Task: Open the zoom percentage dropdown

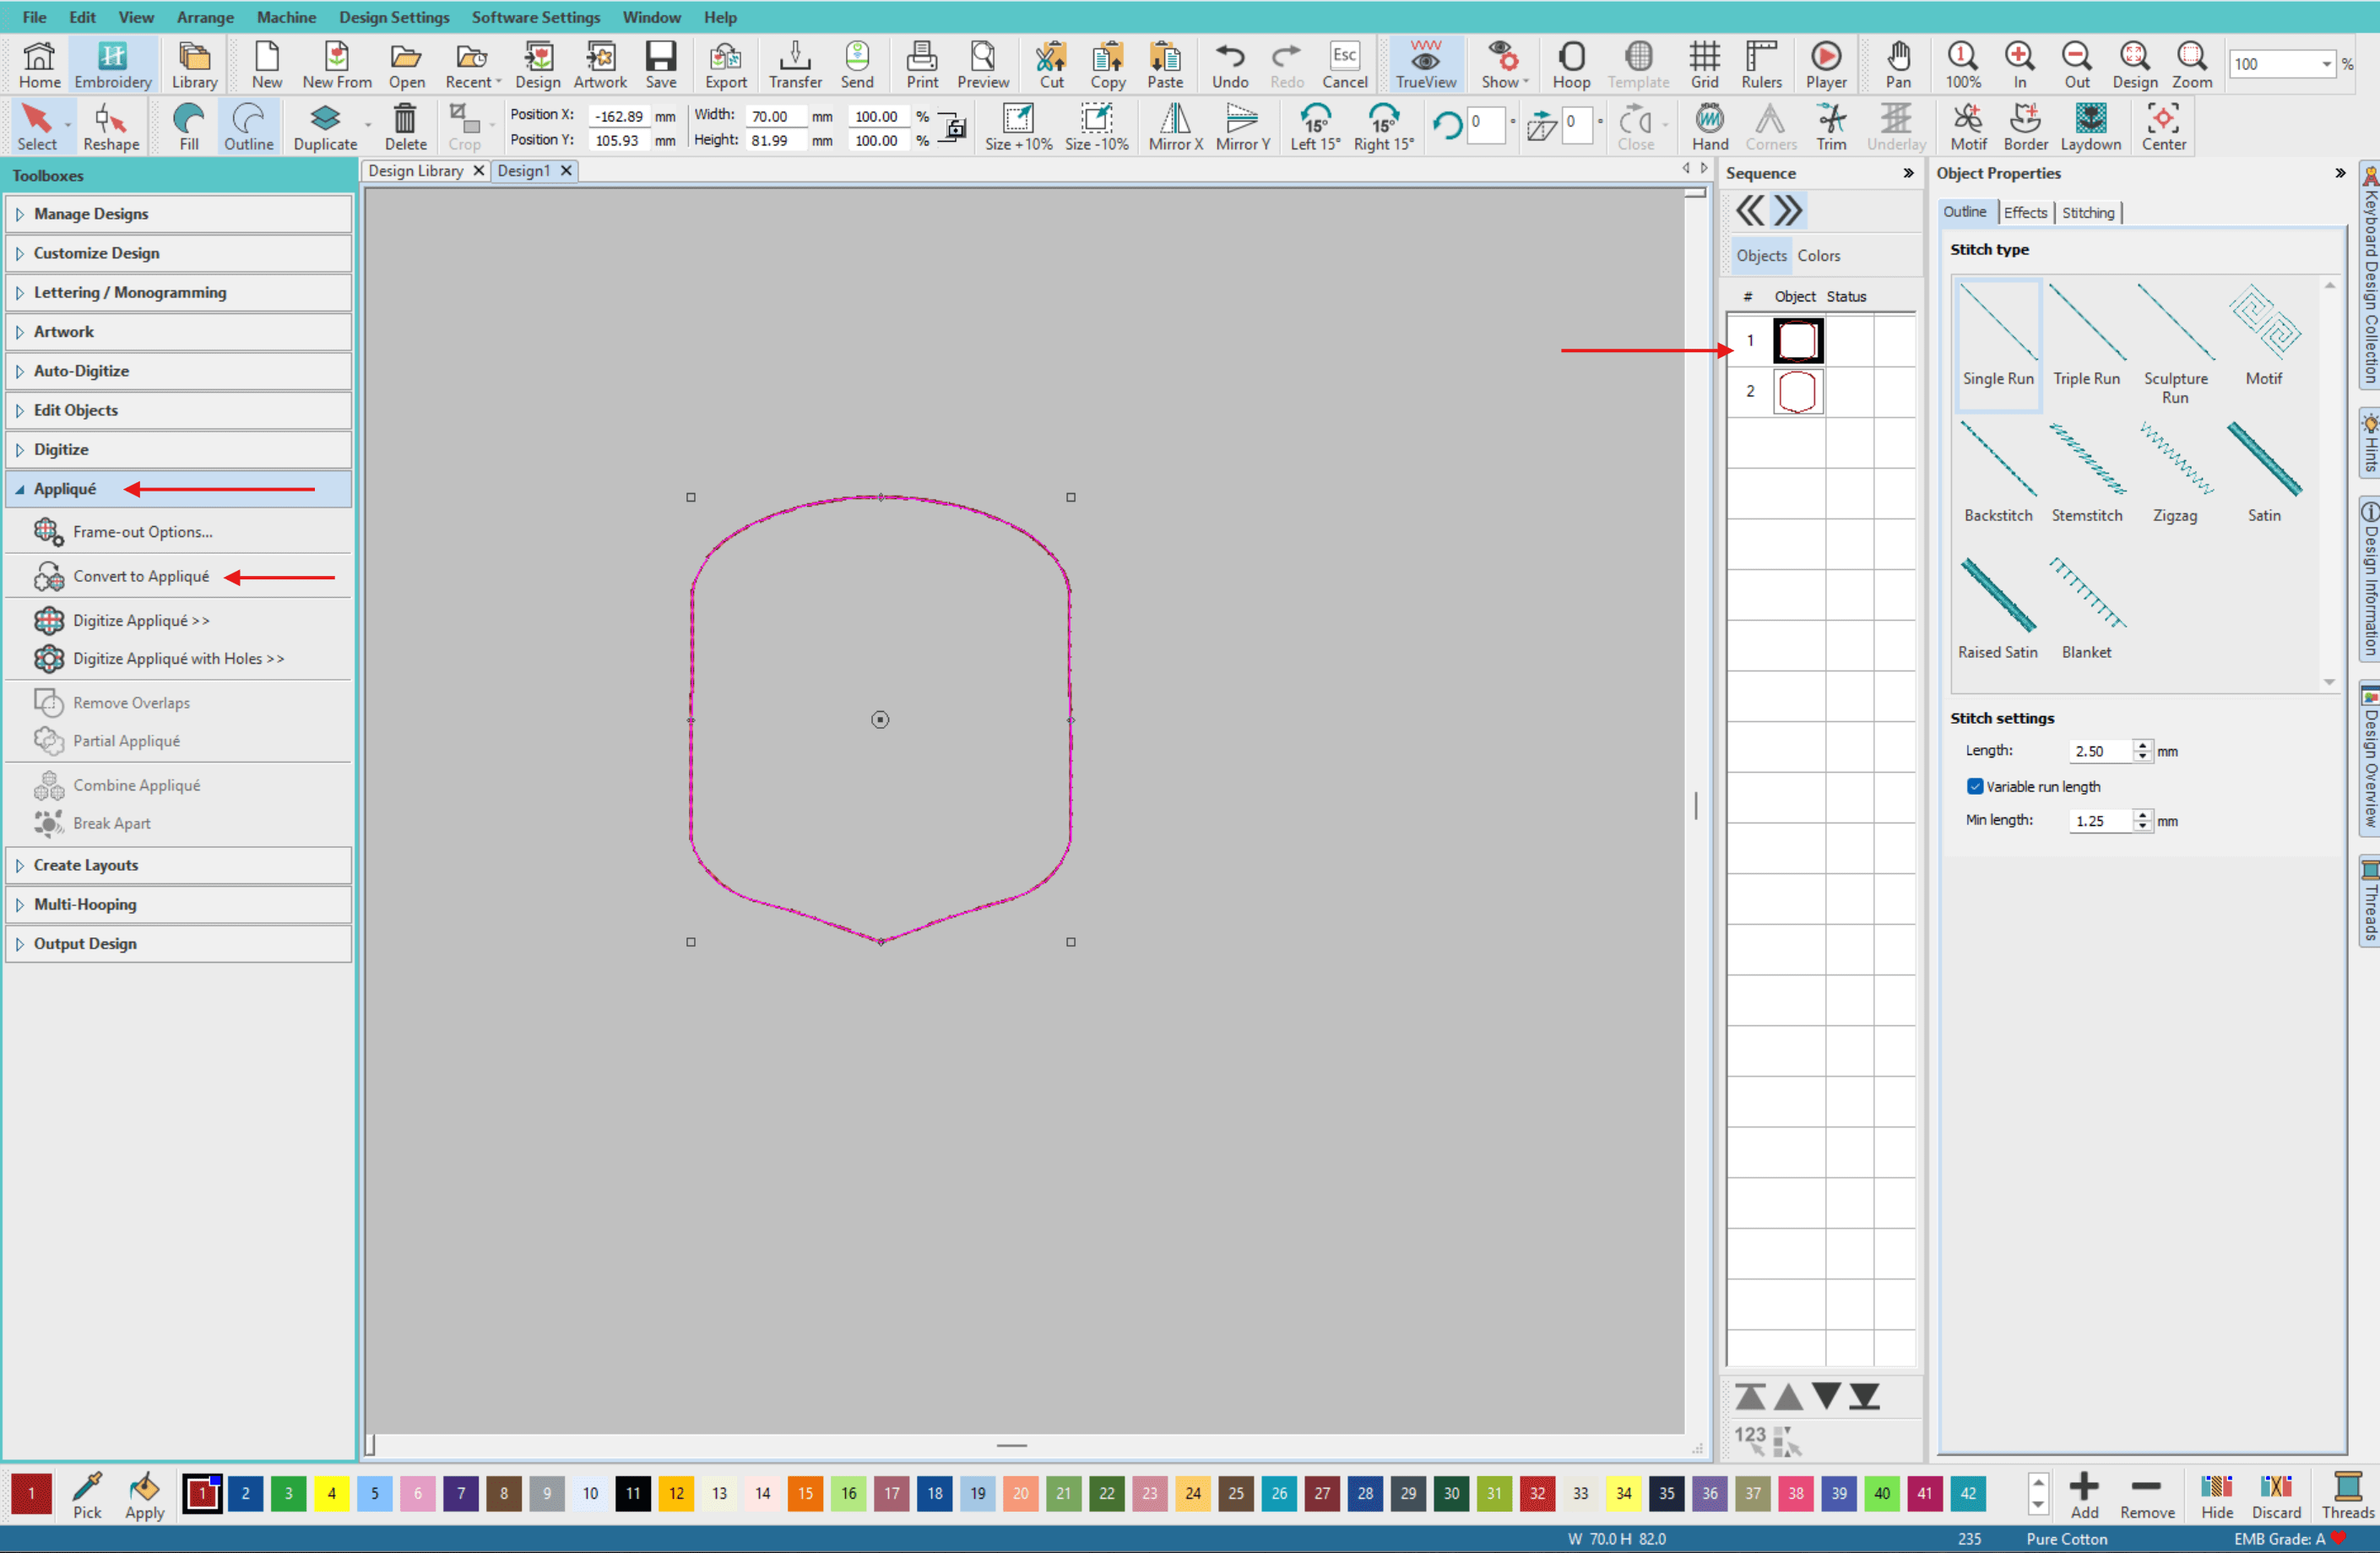Action: point(2326,64)
